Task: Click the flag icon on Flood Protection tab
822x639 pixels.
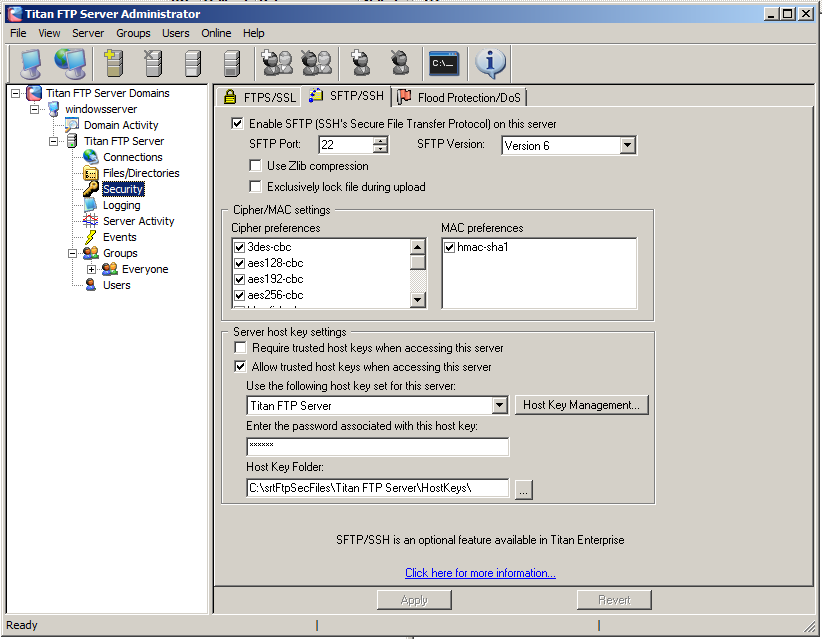Action: click(404, 97)
